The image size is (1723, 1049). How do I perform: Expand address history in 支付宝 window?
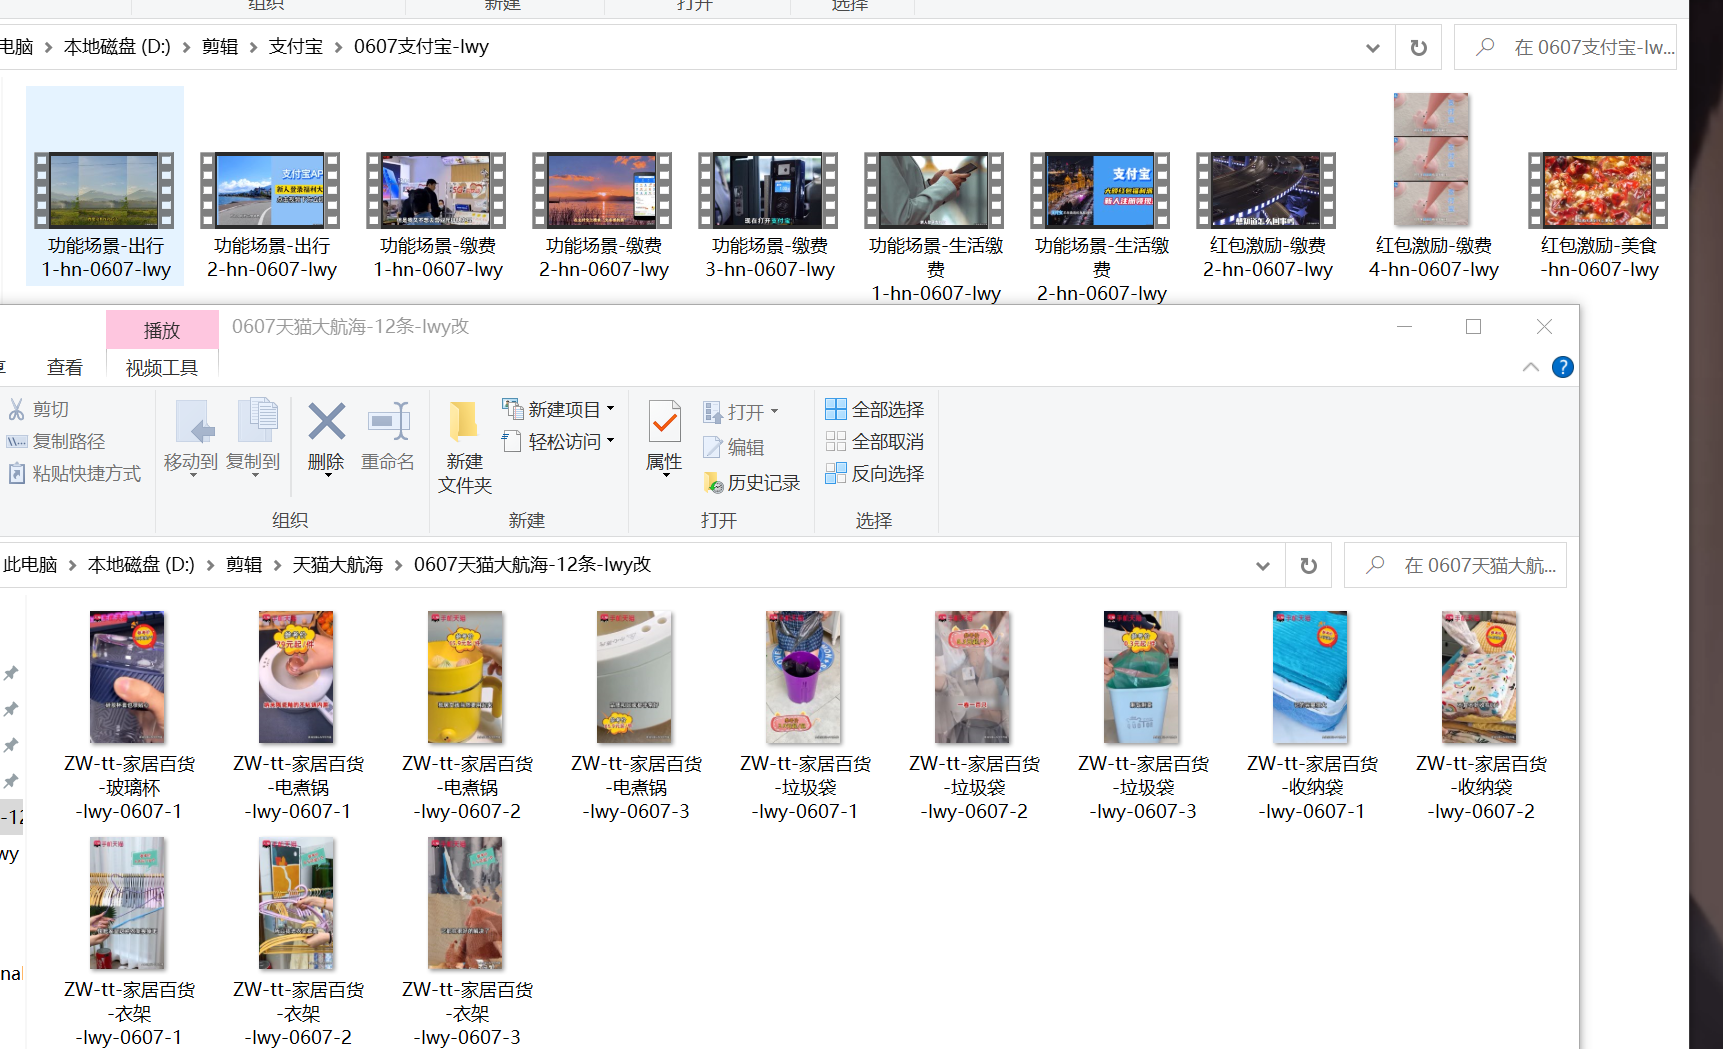coord(1373,47)
